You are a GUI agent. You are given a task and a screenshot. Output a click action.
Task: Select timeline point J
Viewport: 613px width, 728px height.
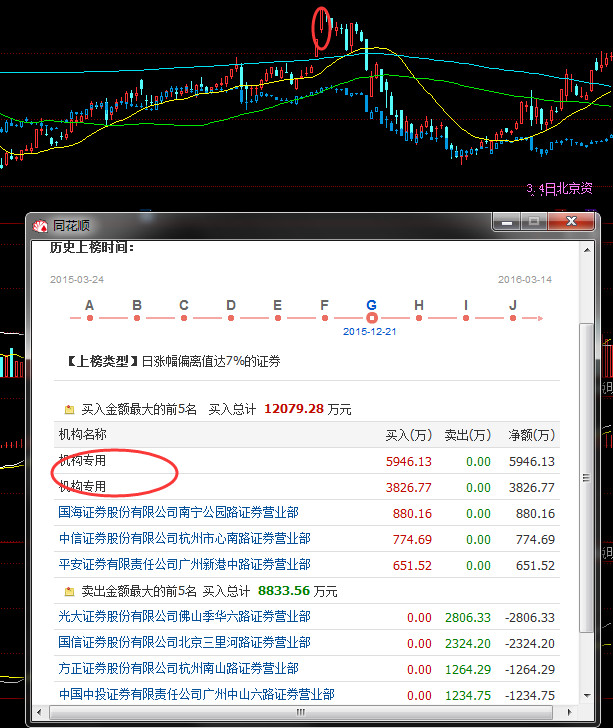click(x=513, y=318)
